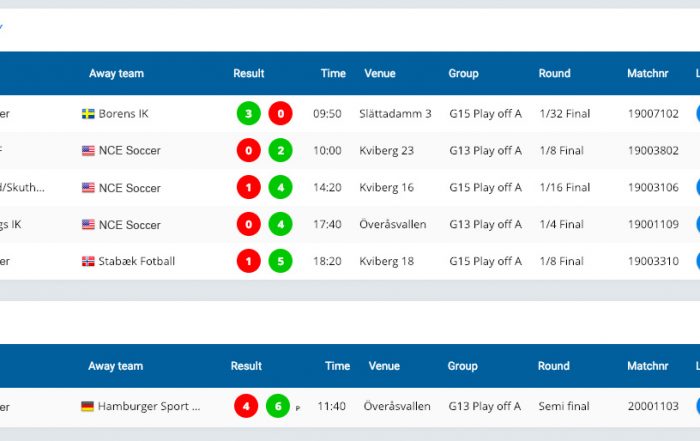The image size is (700, 441).
Task: Click Venue header in first table
Action: 380,73
